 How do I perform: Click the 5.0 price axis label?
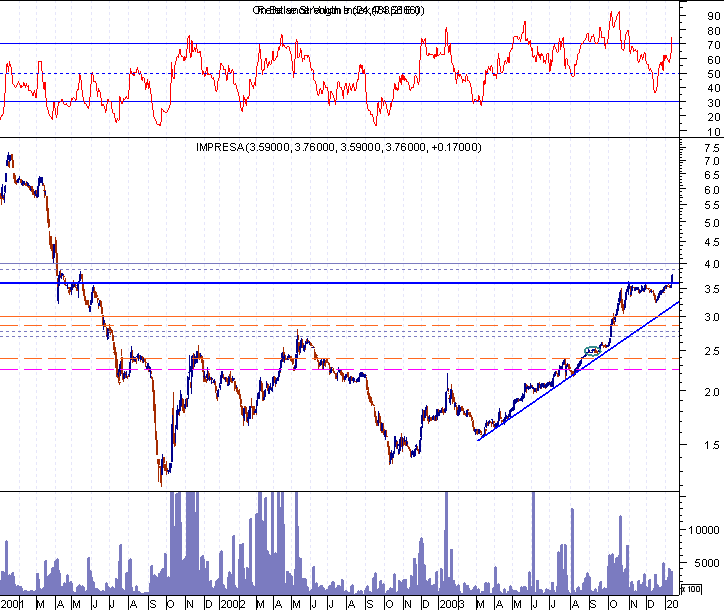pos(712,223)
